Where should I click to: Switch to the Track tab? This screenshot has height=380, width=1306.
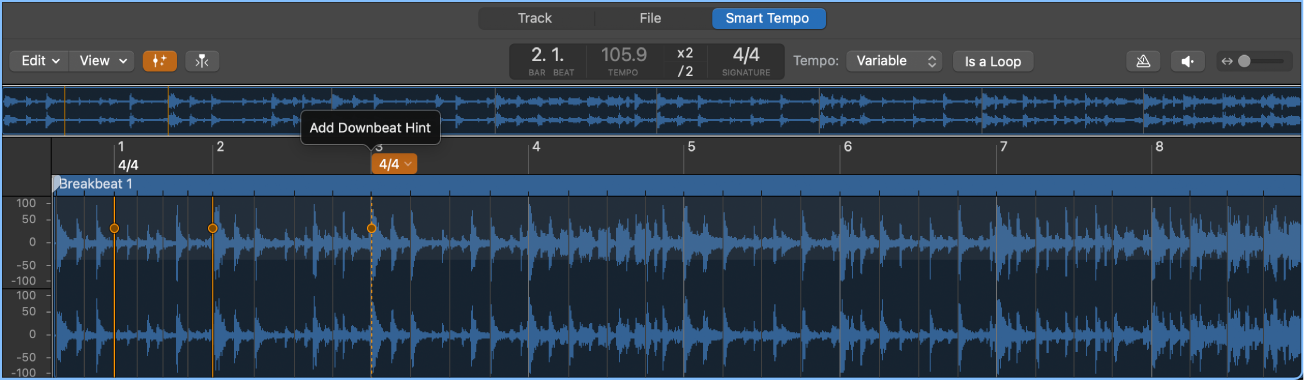(534, 18)
